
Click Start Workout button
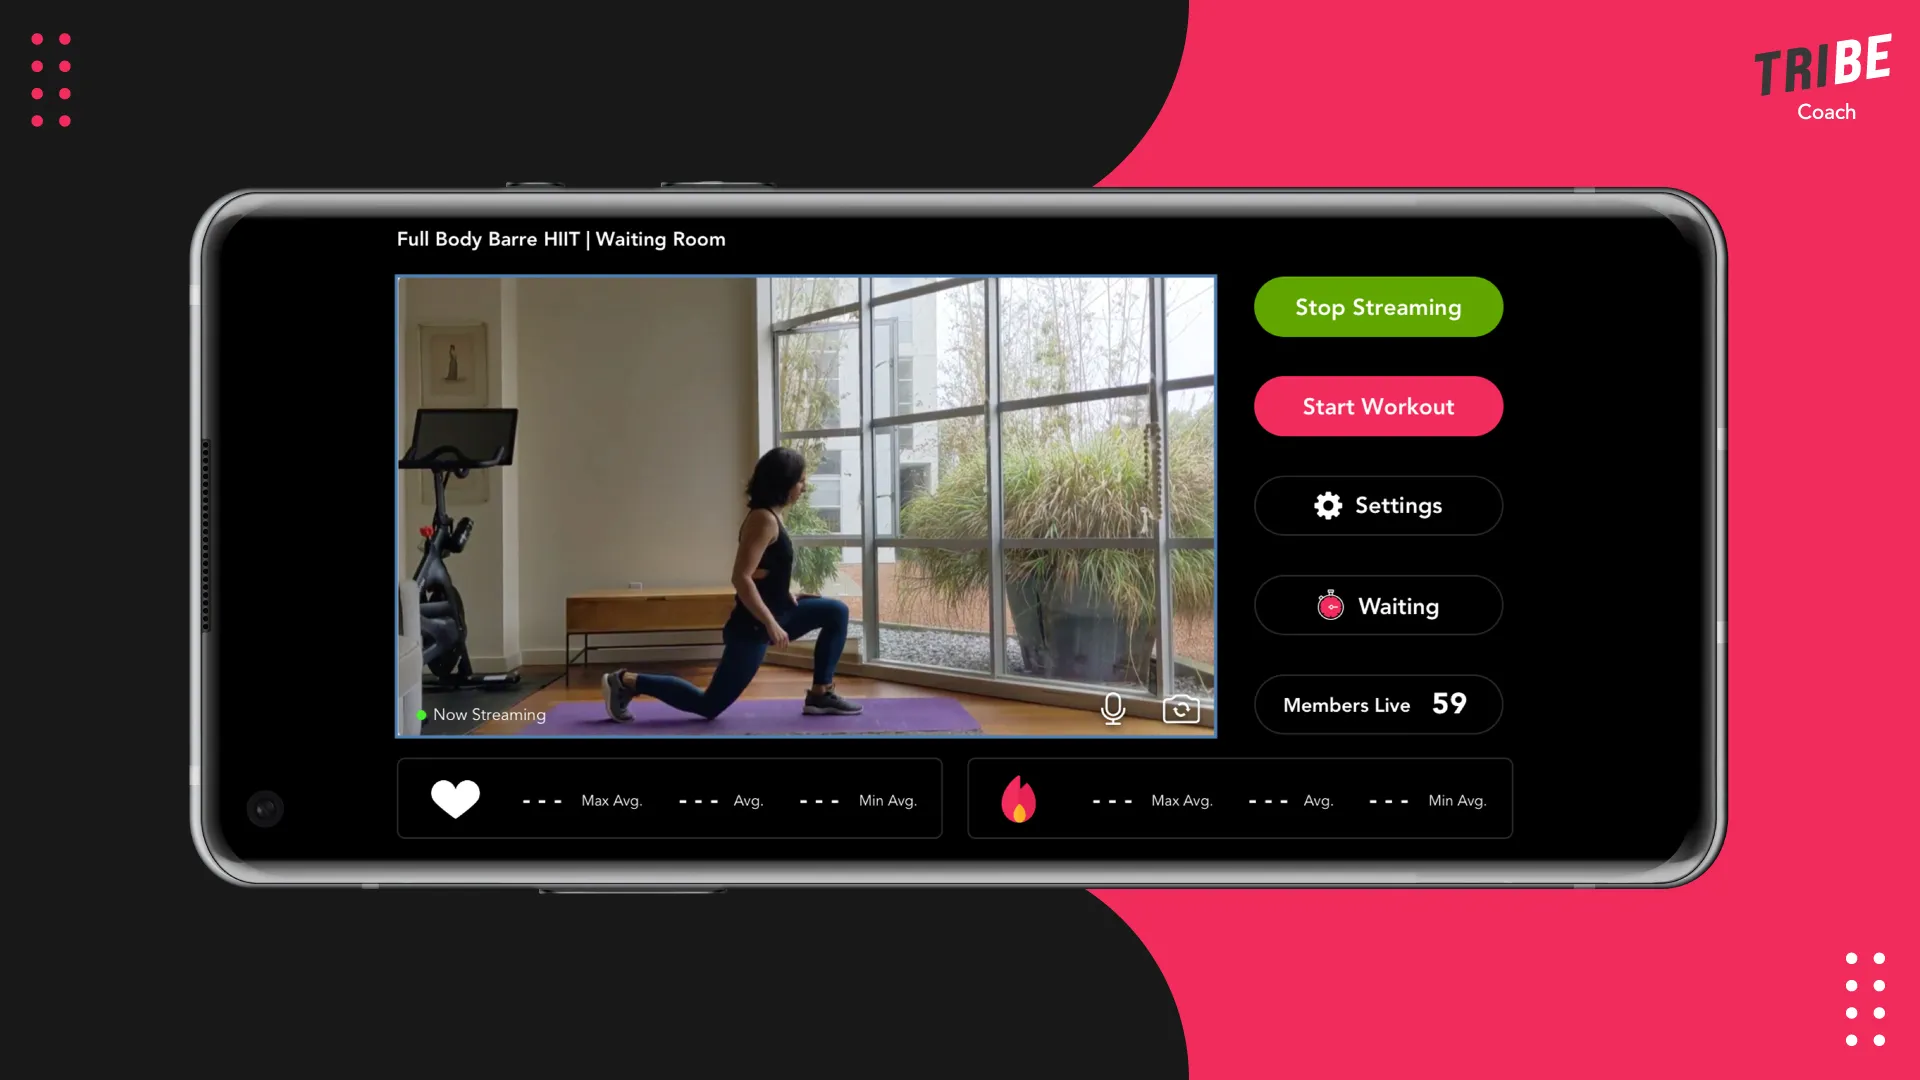tap(1377, 406)
